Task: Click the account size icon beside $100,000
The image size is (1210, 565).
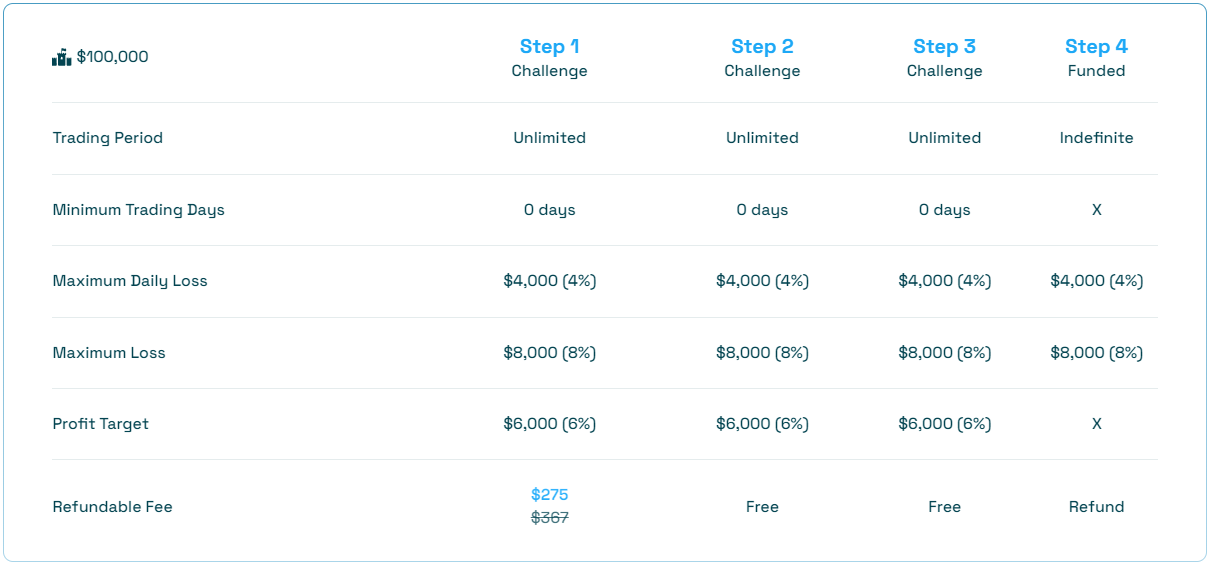Action: coord(61,57)
